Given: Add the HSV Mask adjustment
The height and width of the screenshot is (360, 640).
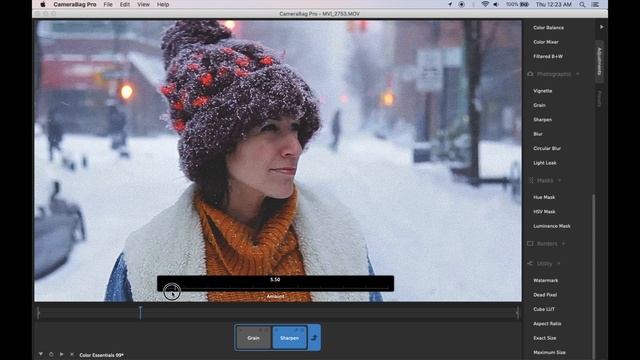Looking at the screenshot, I should [544, 212].
